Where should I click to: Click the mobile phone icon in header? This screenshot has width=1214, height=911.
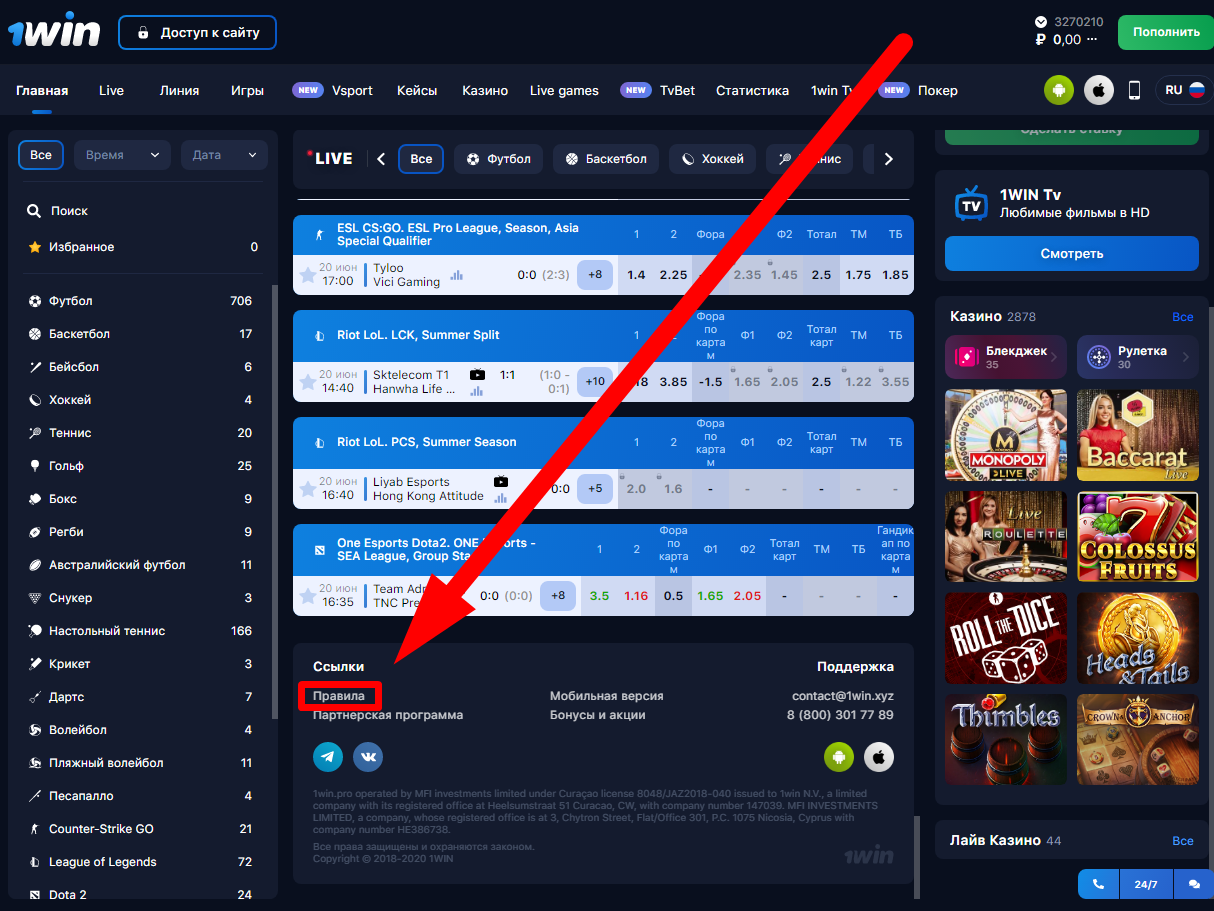(1134, 90)
